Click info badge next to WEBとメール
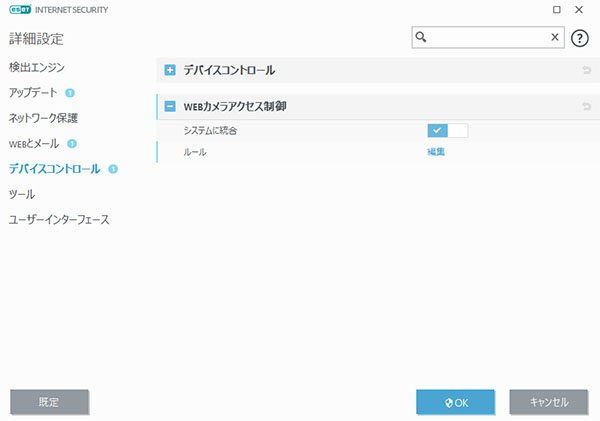Image resolution: width=600 pixels, height=421 pixels. [x=72, y=144]
